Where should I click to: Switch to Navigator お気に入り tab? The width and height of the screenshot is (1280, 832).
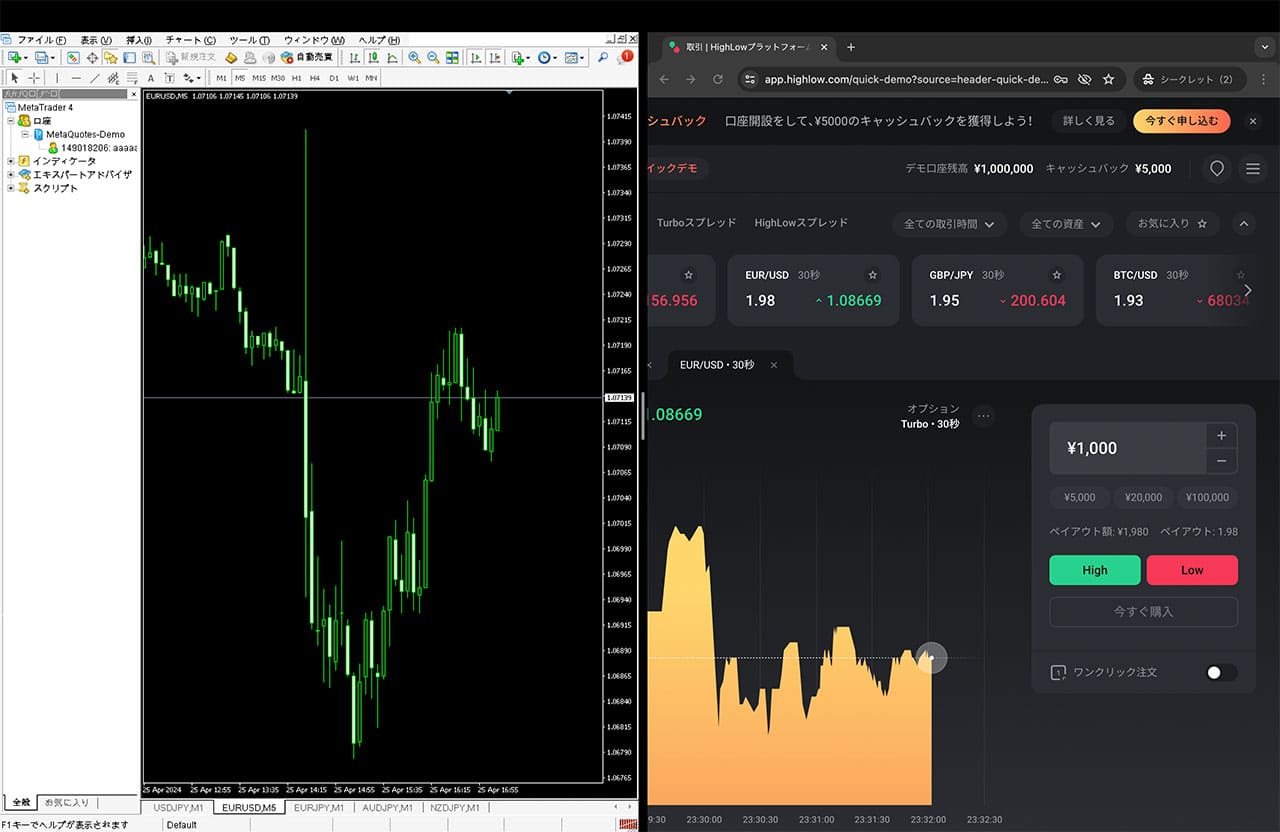pos(67,802)
